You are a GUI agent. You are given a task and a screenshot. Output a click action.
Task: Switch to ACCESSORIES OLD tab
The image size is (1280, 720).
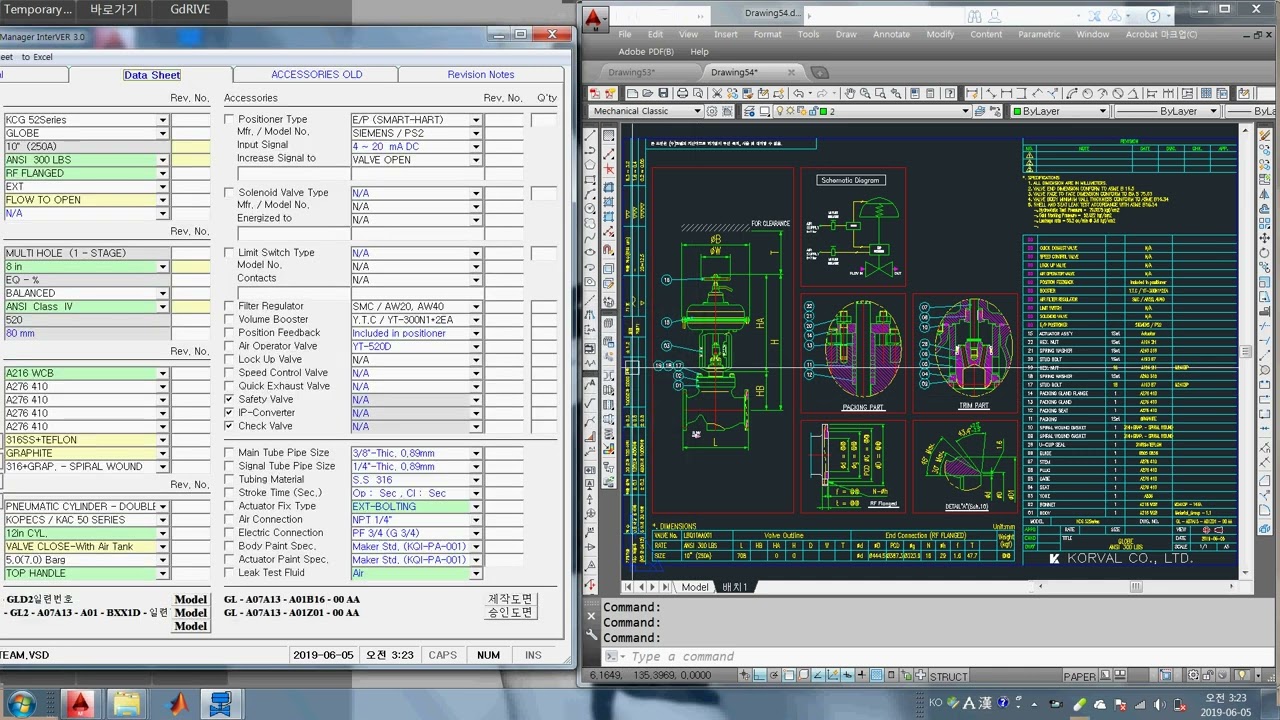click(316, 75)
